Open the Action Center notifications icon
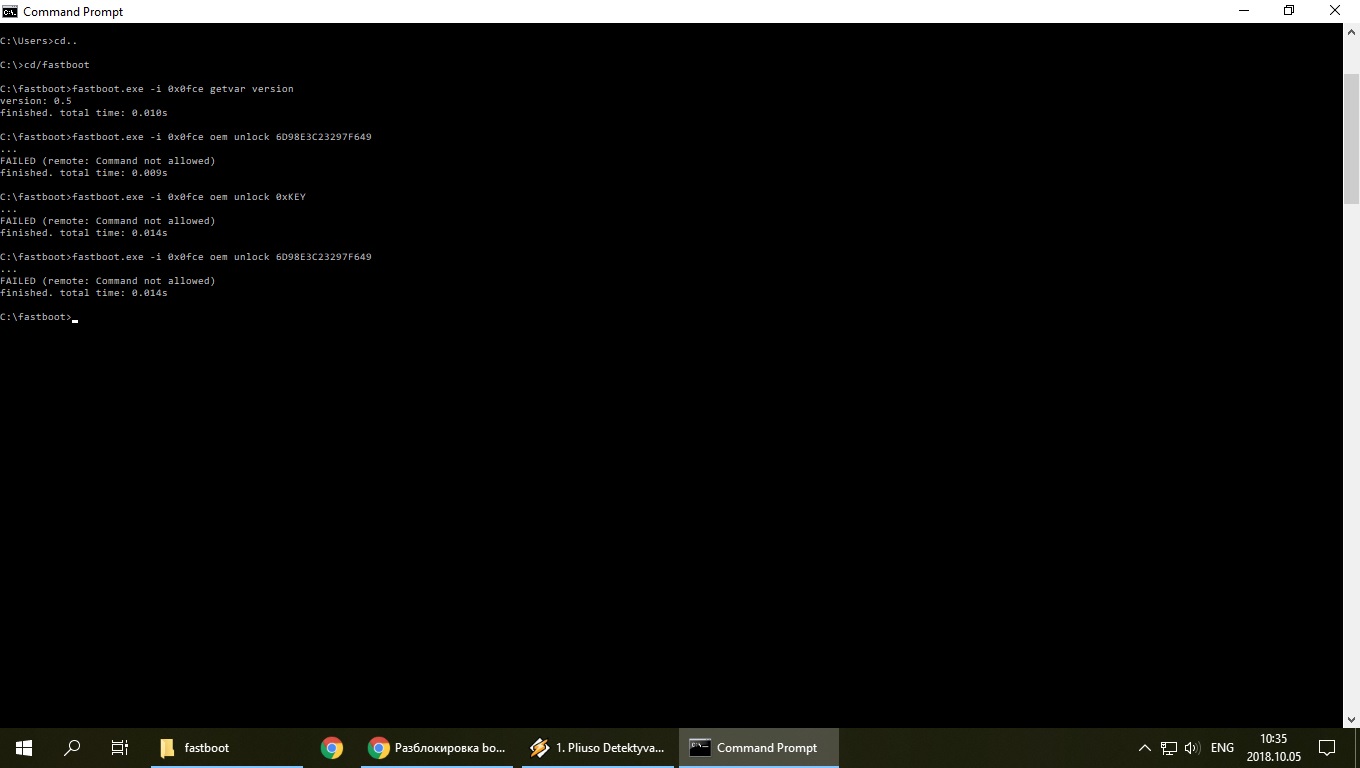This screenshot has width=1360, height=768. pyautogui.click(x=1327, y=748)
